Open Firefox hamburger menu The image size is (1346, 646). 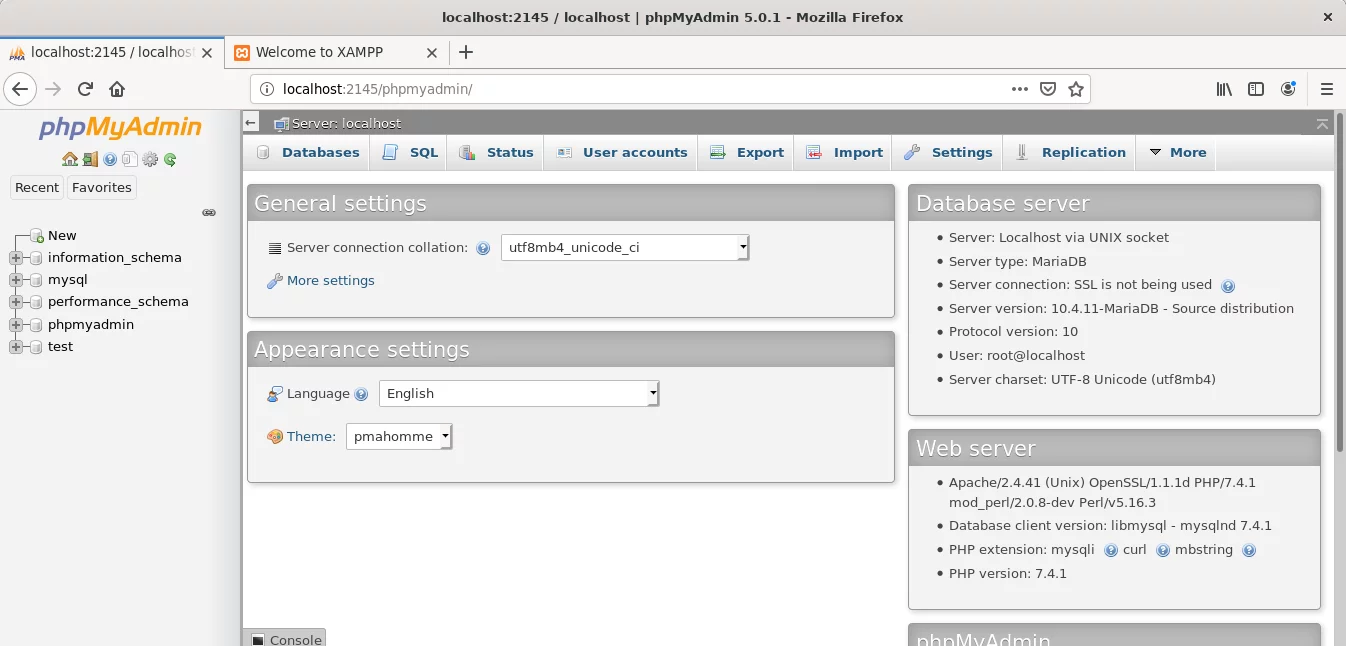(1327, 89)
